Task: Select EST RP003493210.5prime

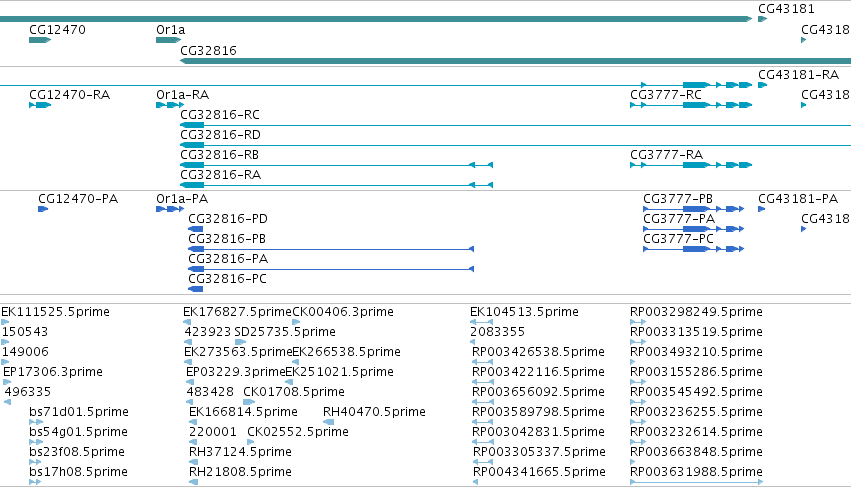Action: coord(696,352)
